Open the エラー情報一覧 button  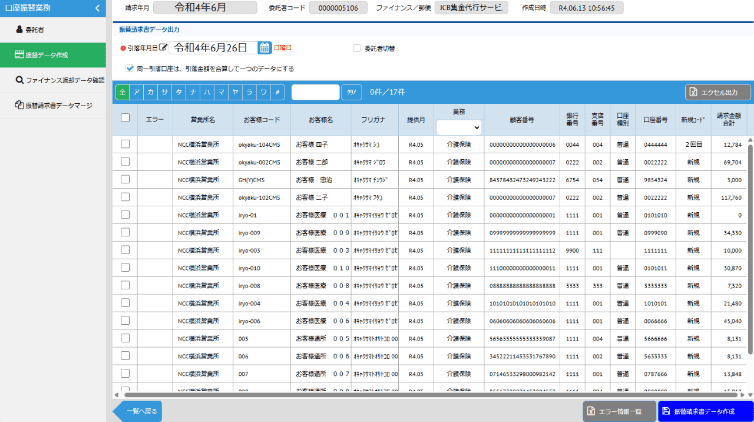619,411
